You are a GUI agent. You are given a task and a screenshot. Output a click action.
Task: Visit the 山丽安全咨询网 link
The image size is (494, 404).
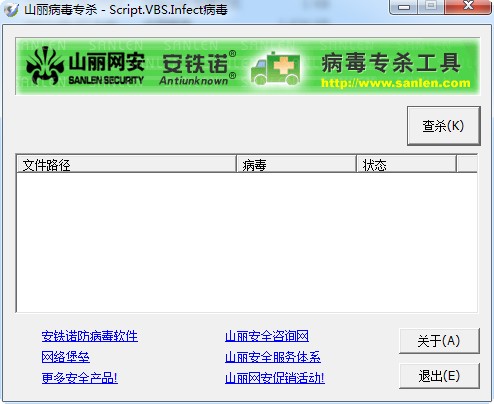coord(267,336)
